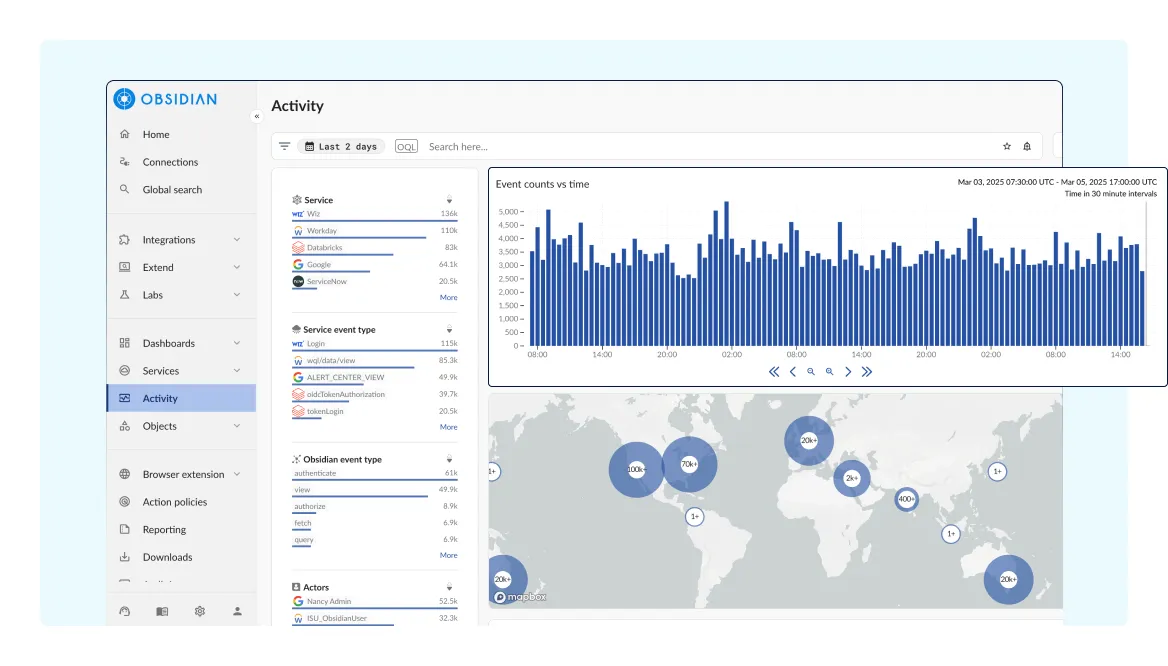Click the Obsidian logo
Image resolution: width=1168 pixels, height=666 pixels.
pos(165,99)
